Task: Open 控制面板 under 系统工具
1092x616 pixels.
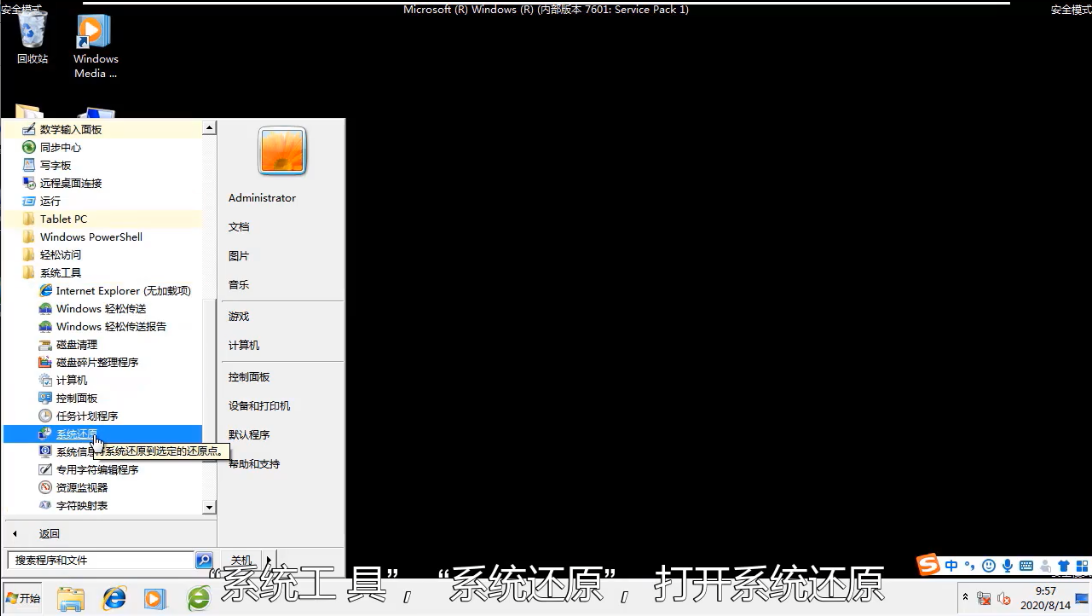Action: (102, 398)
